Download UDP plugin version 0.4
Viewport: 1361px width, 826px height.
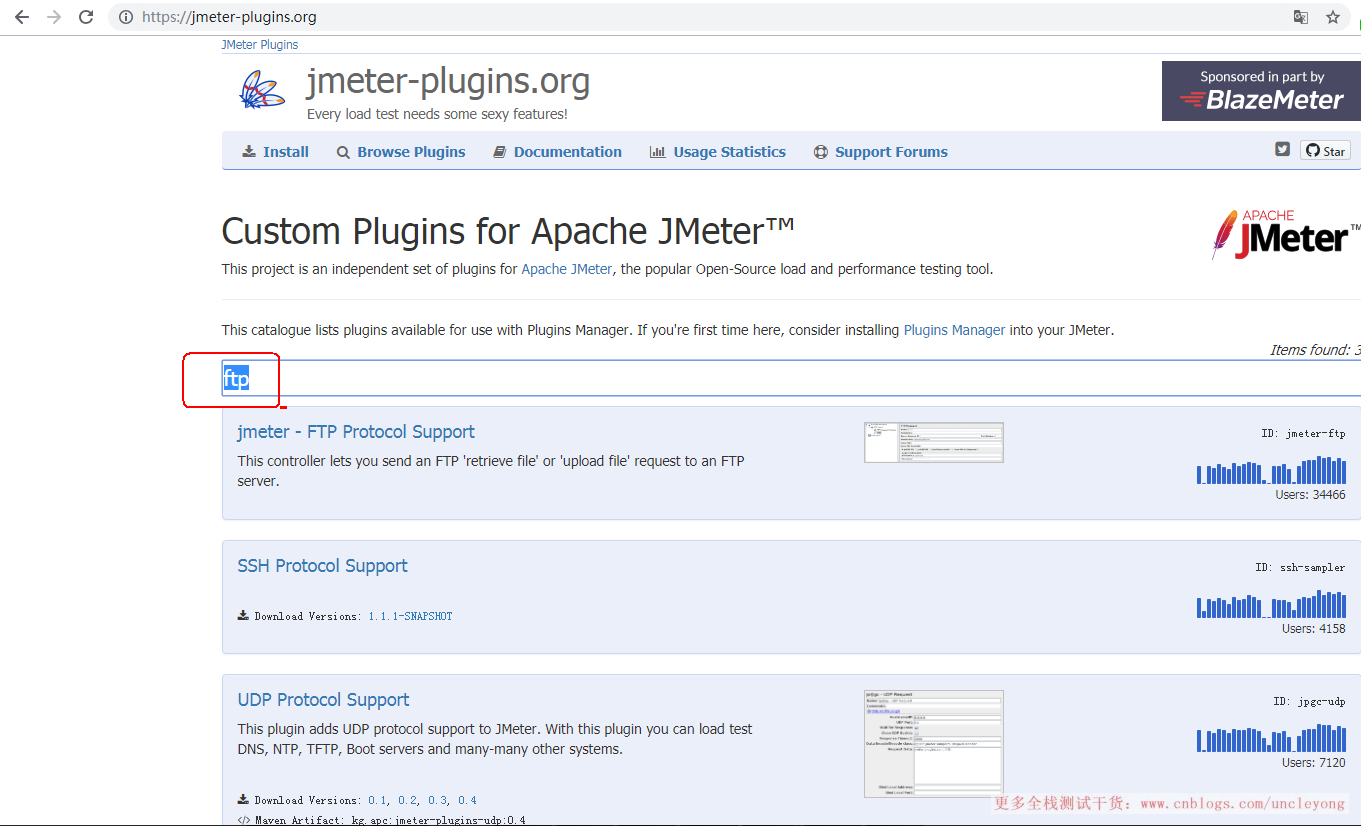tap(467, 800)
